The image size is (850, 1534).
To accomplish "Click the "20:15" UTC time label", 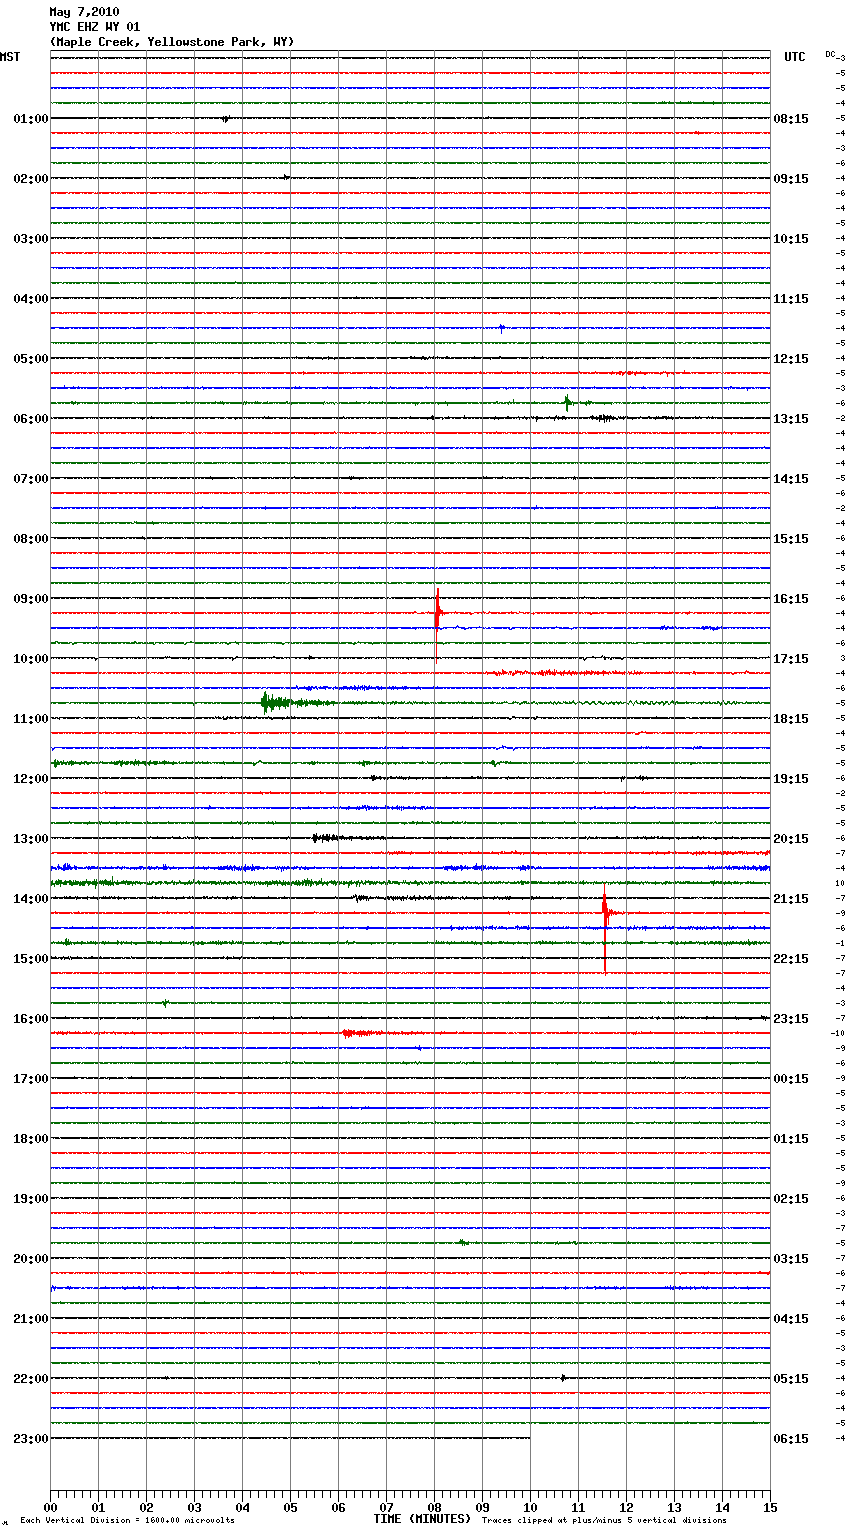I will pyautogui.click(x=791, y=839).
